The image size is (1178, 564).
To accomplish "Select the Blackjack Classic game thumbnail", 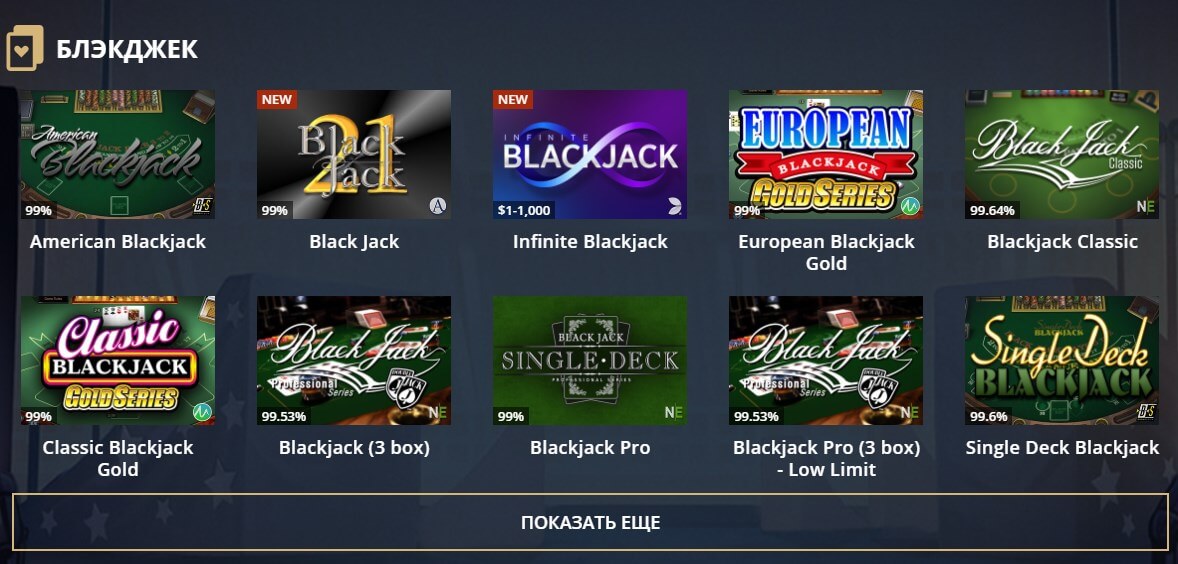I will (1062, 155).
